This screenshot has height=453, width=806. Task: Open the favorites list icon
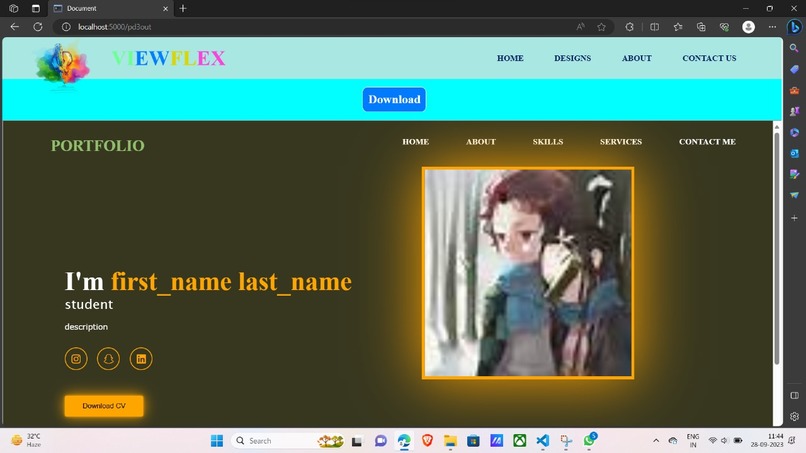point(678,27)
